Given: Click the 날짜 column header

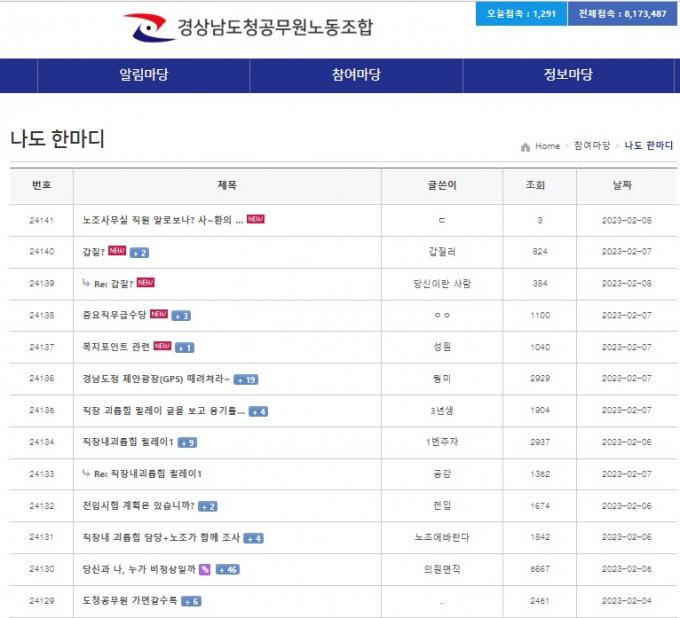Looking at the screenshot, I should coord(622,185).
